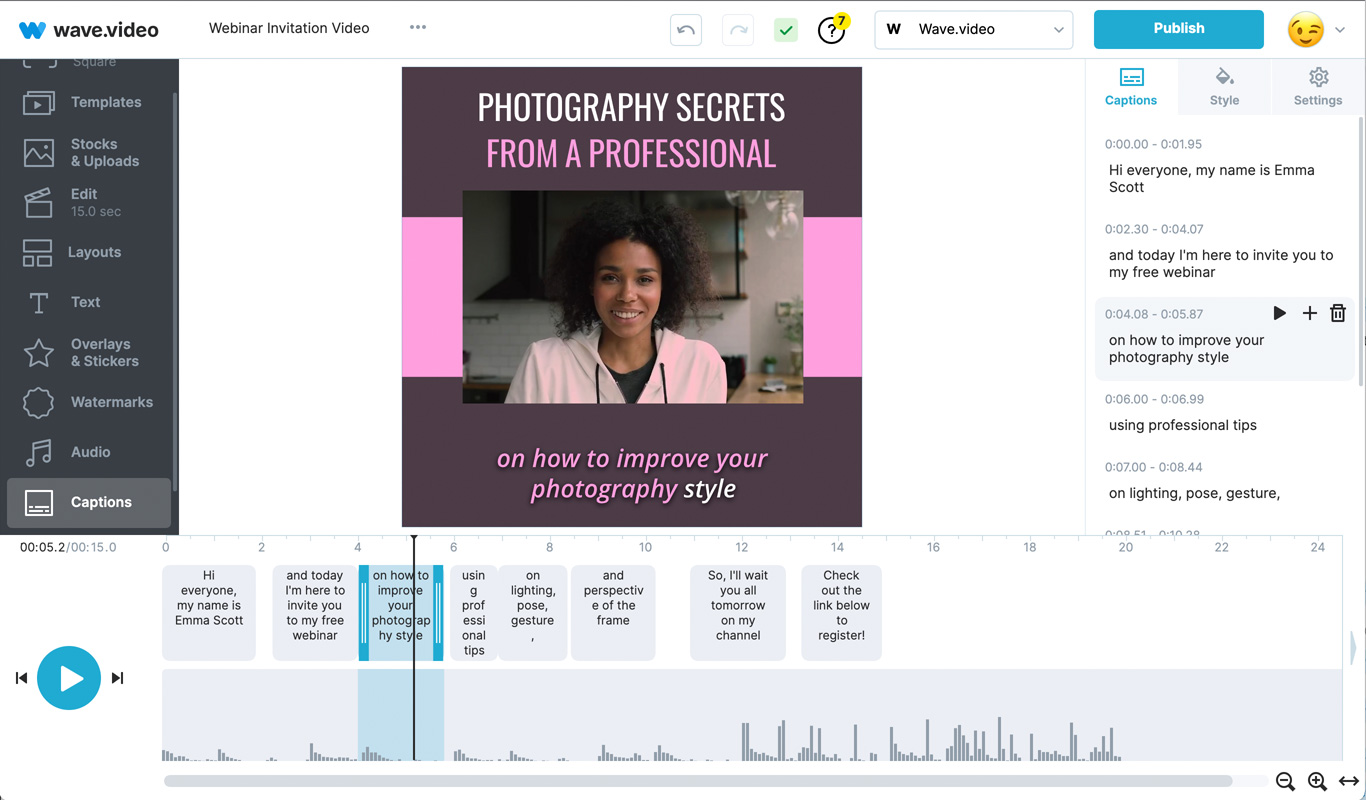Add a new caption with the plus icon

pos(1310,313)
